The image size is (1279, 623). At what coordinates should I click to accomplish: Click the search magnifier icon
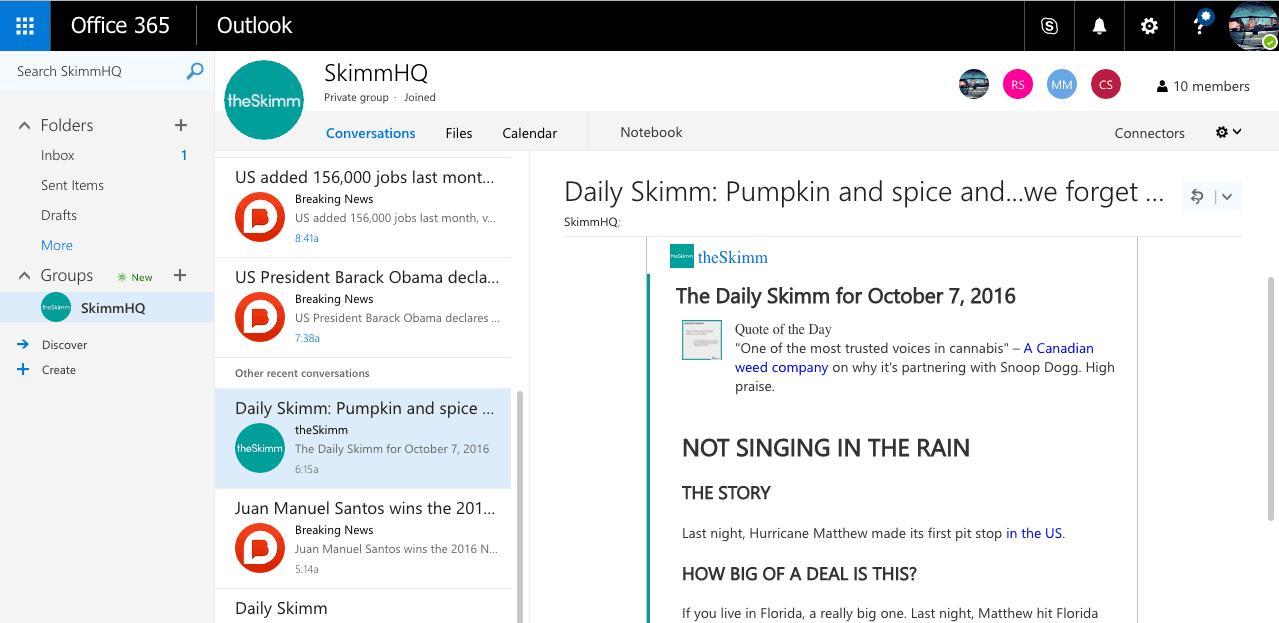coord(195,71)
